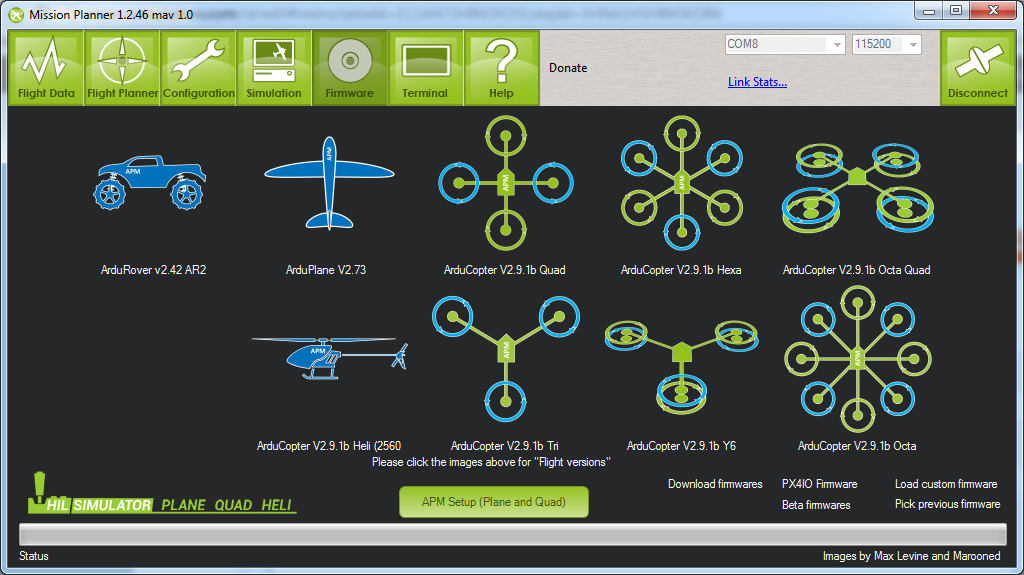Click the ArduCopter V2.9.1b Hexa label
Viewport: 1024px width, 575px height.
click(x=680, y=270)
